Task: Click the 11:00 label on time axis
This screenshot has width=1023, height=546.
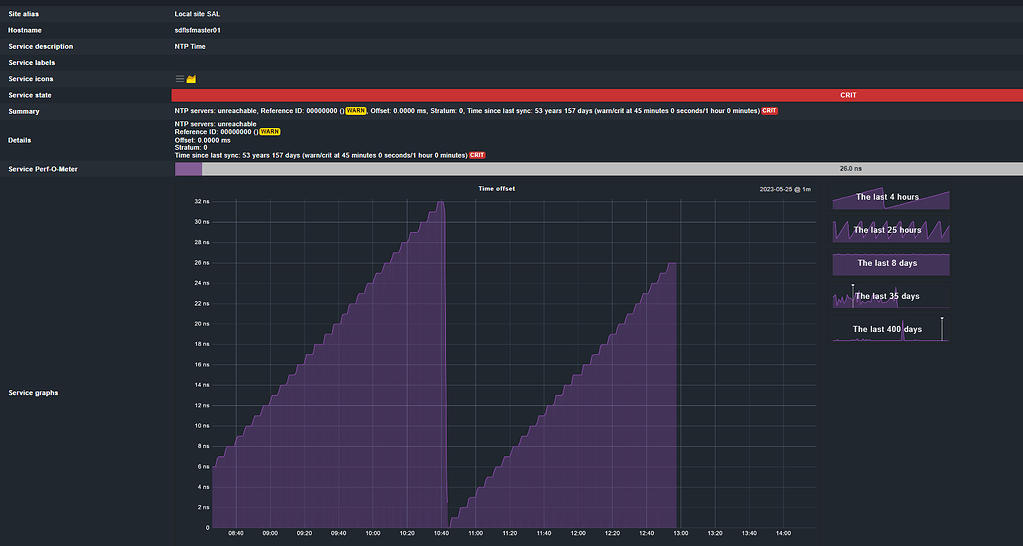Action: (475, 534)
